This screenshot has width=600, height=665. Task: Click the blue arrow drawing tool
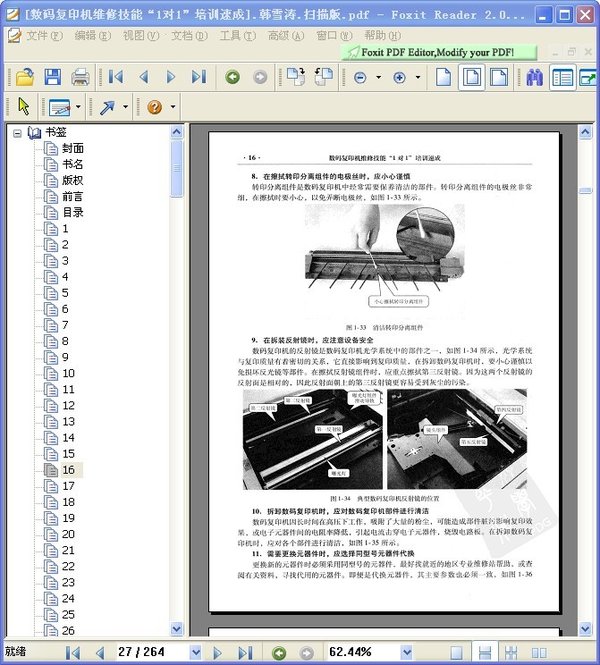click(x=107, y=107)
